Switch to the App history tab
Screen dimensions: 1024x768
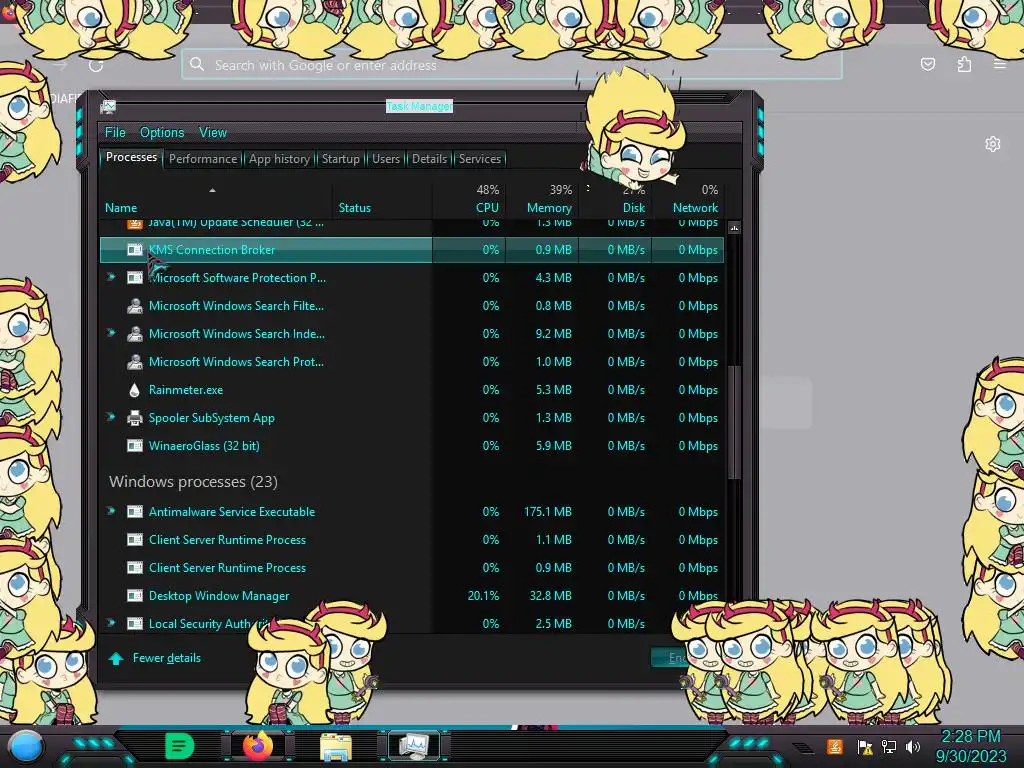tap(279, 159)
